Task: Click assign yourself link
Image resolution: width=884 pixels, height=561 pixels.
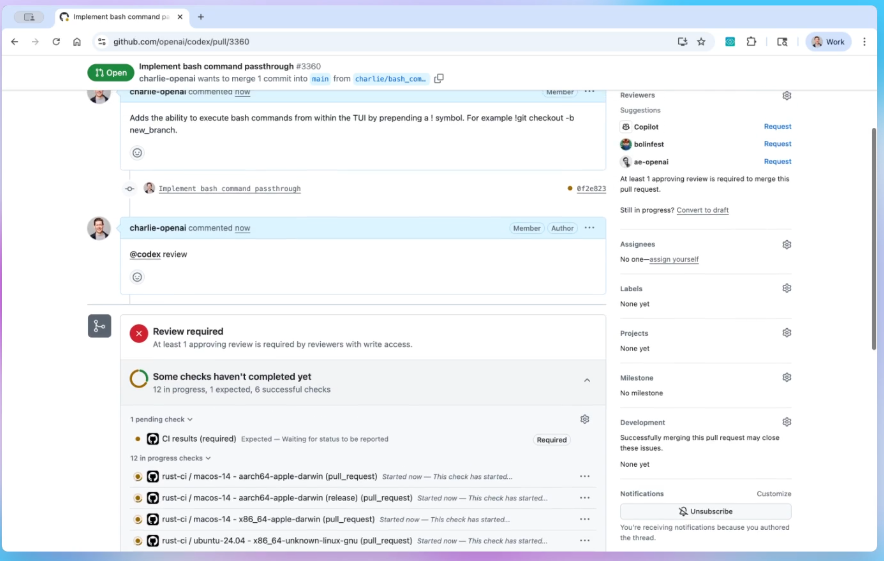Action: tap(674, 259)
